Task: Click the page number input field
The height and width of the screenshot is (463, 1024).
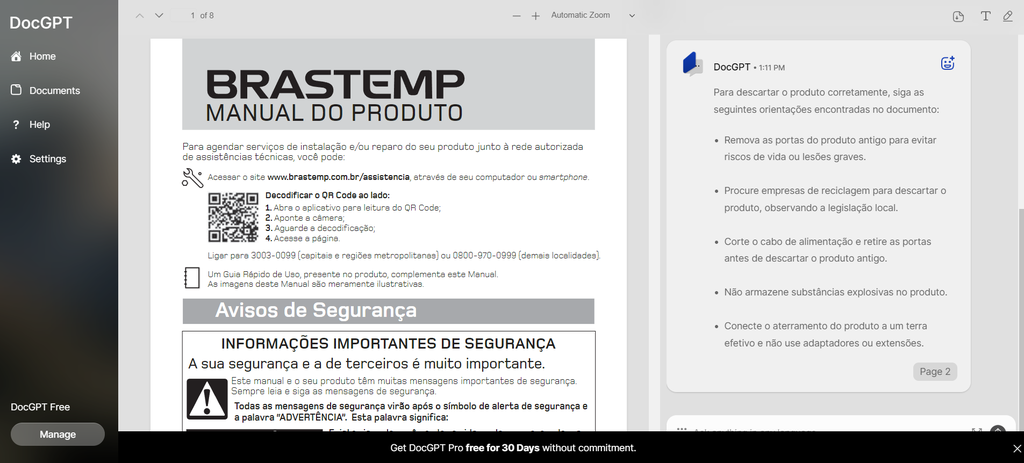Action: click(x=184, y=15)
